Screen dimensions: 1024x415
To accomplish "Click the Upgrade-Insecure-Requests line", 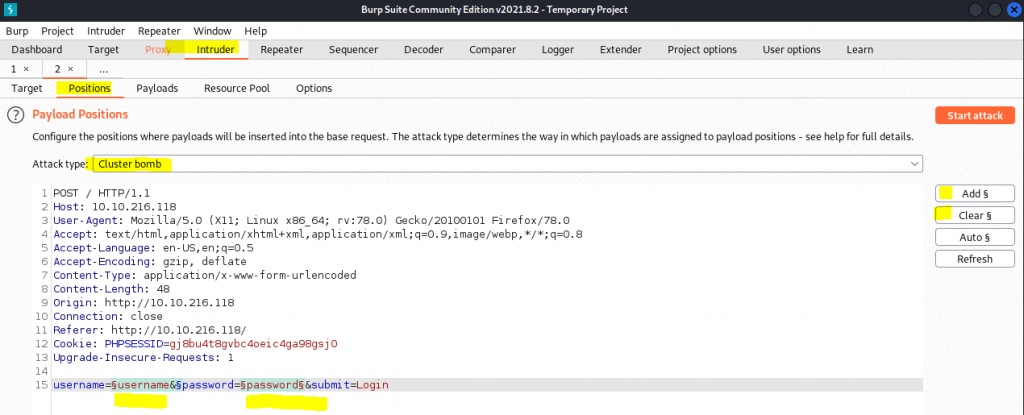I will (x=144, y=357).
